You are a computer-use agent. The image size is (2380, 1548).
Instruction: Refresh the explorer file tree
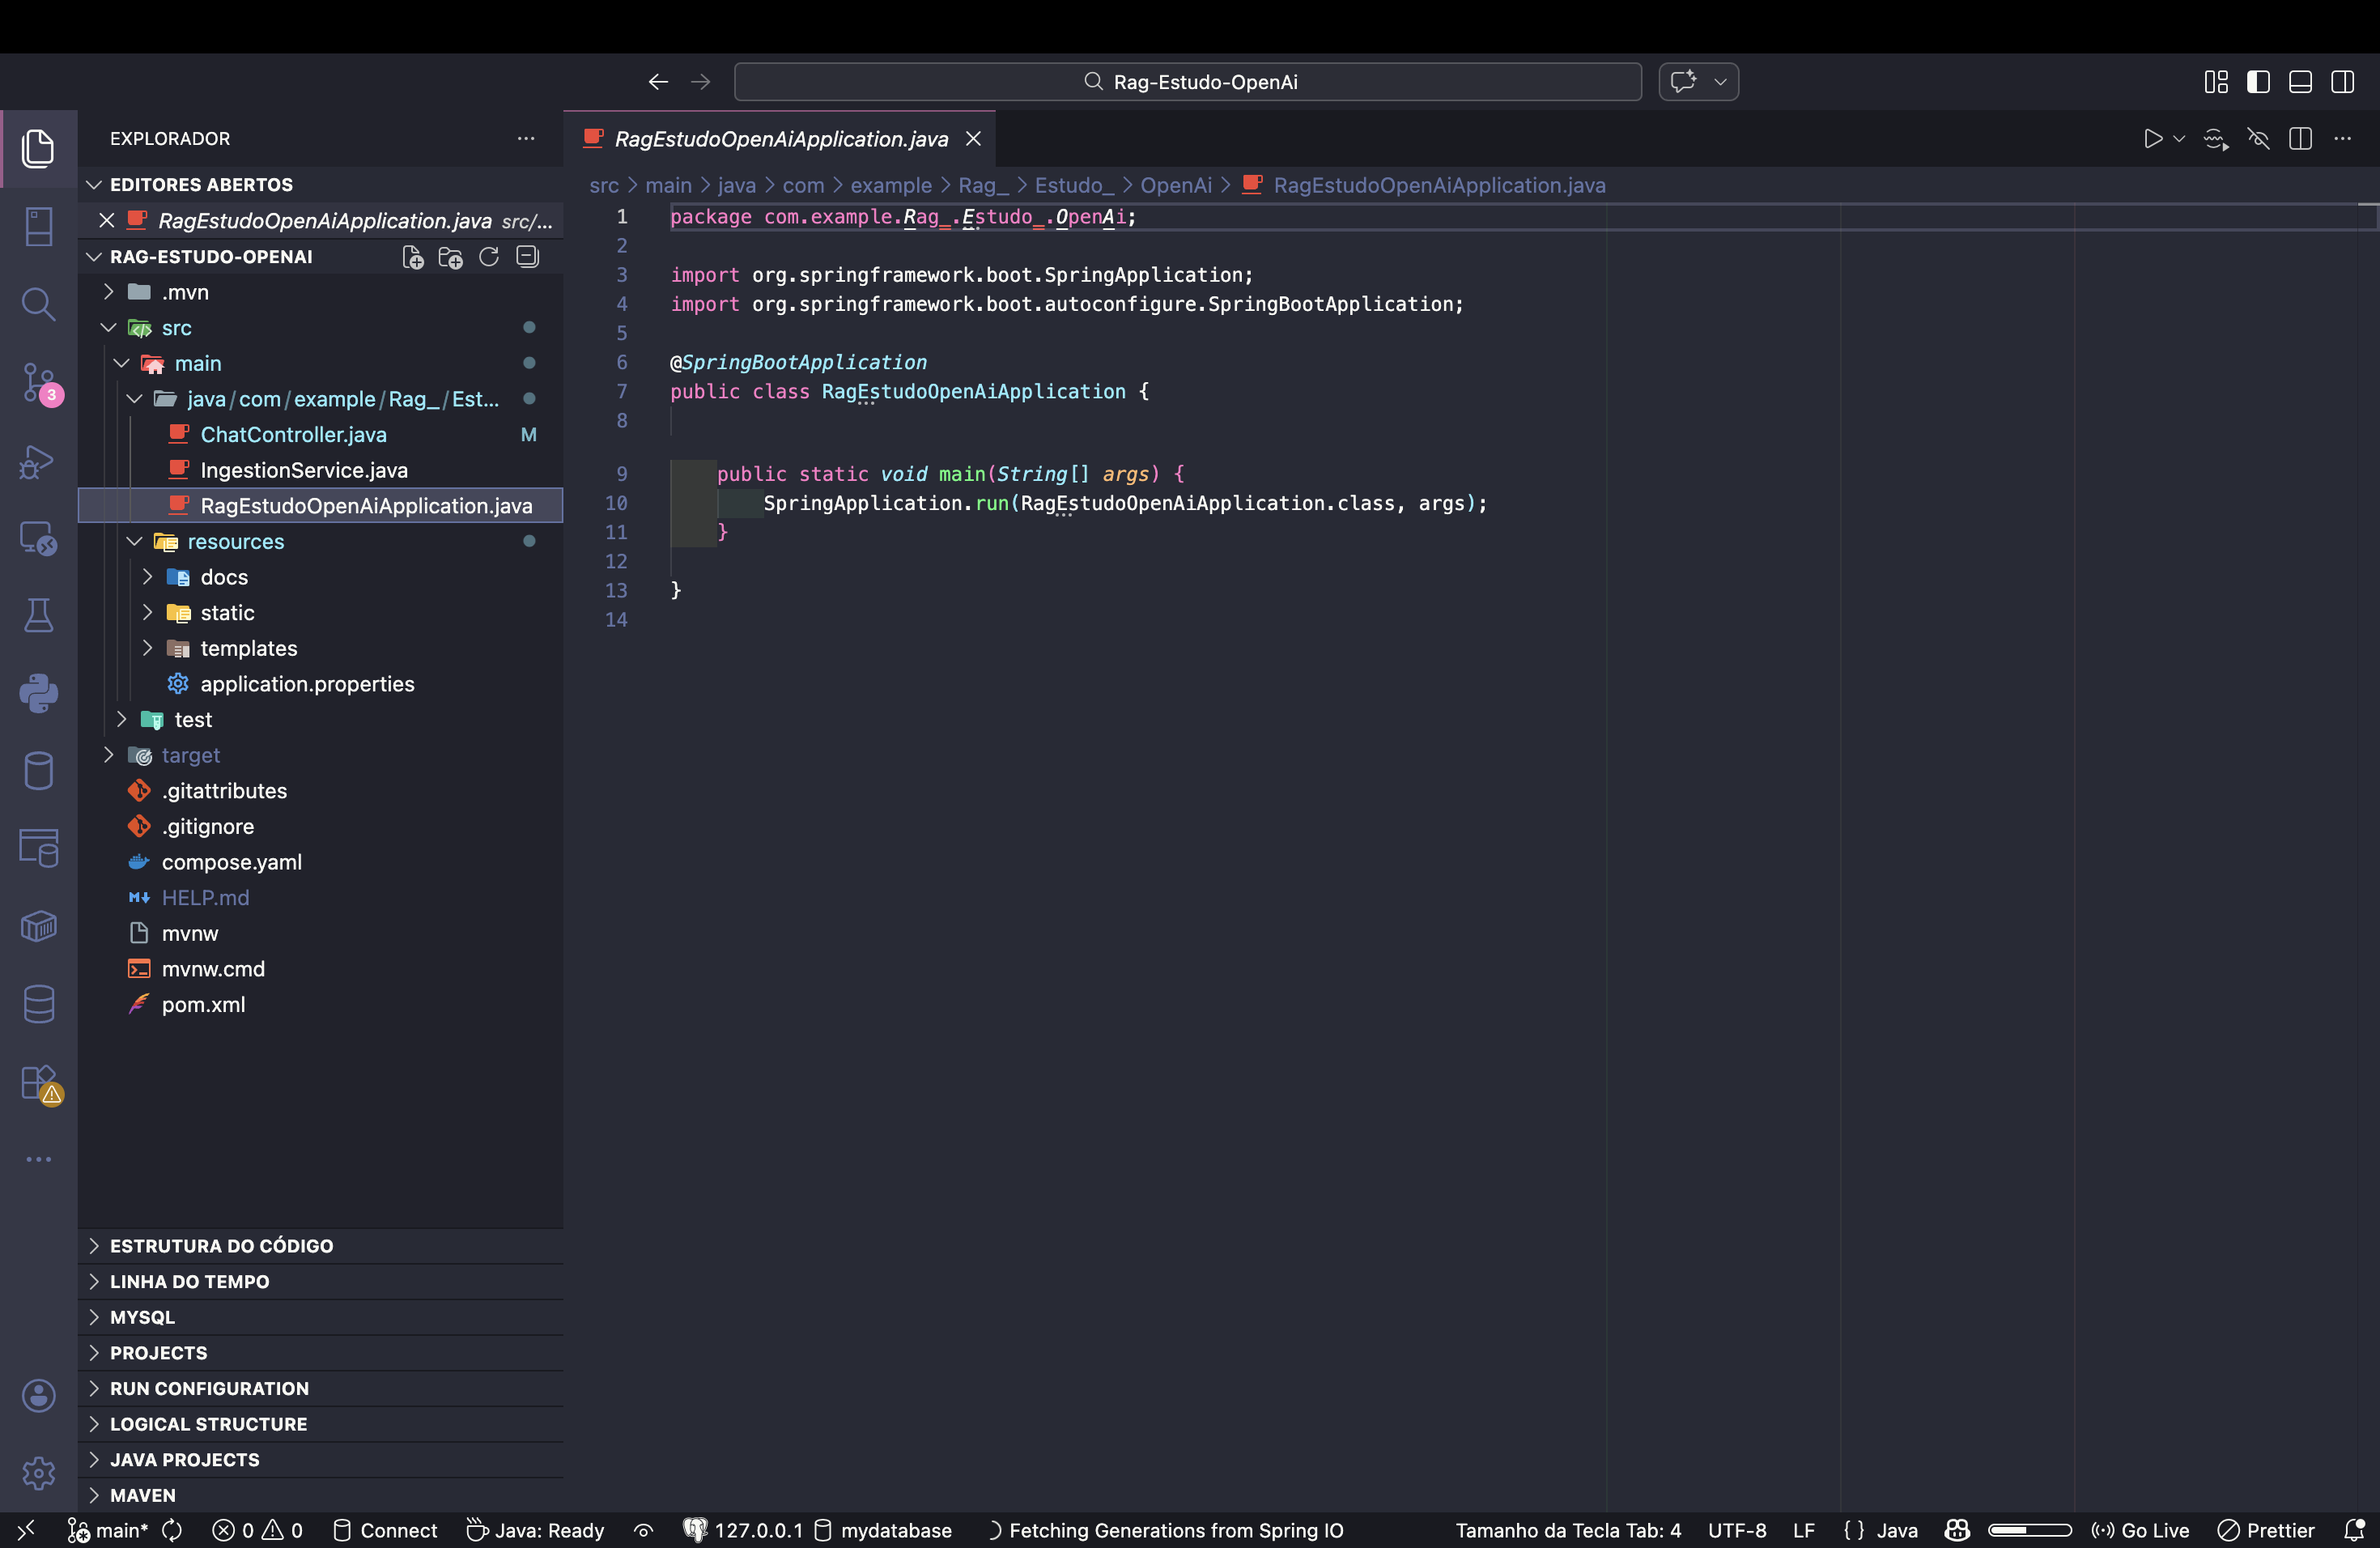coord(489,257)
